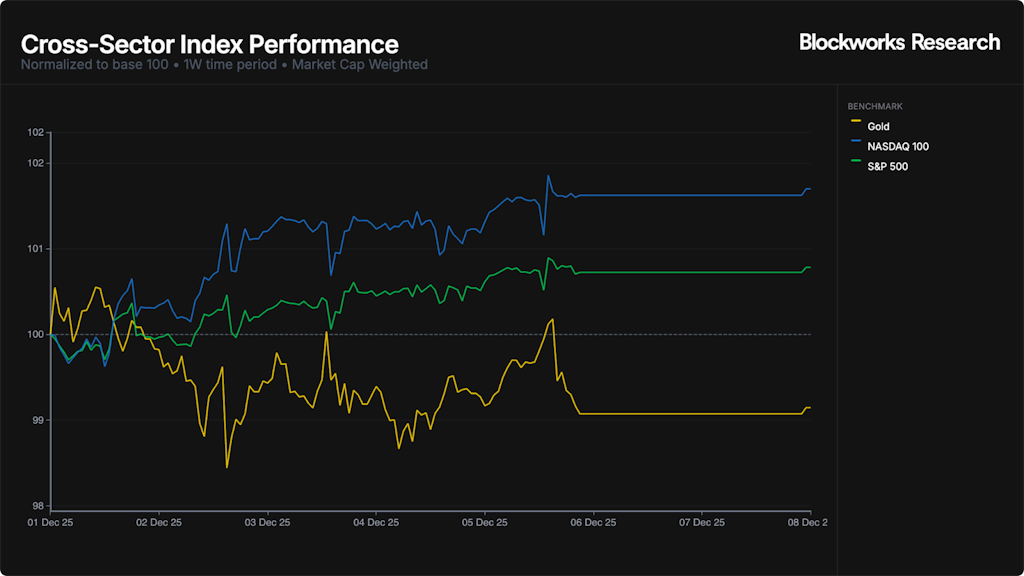Click the 100 value on the y-axis

35,334
